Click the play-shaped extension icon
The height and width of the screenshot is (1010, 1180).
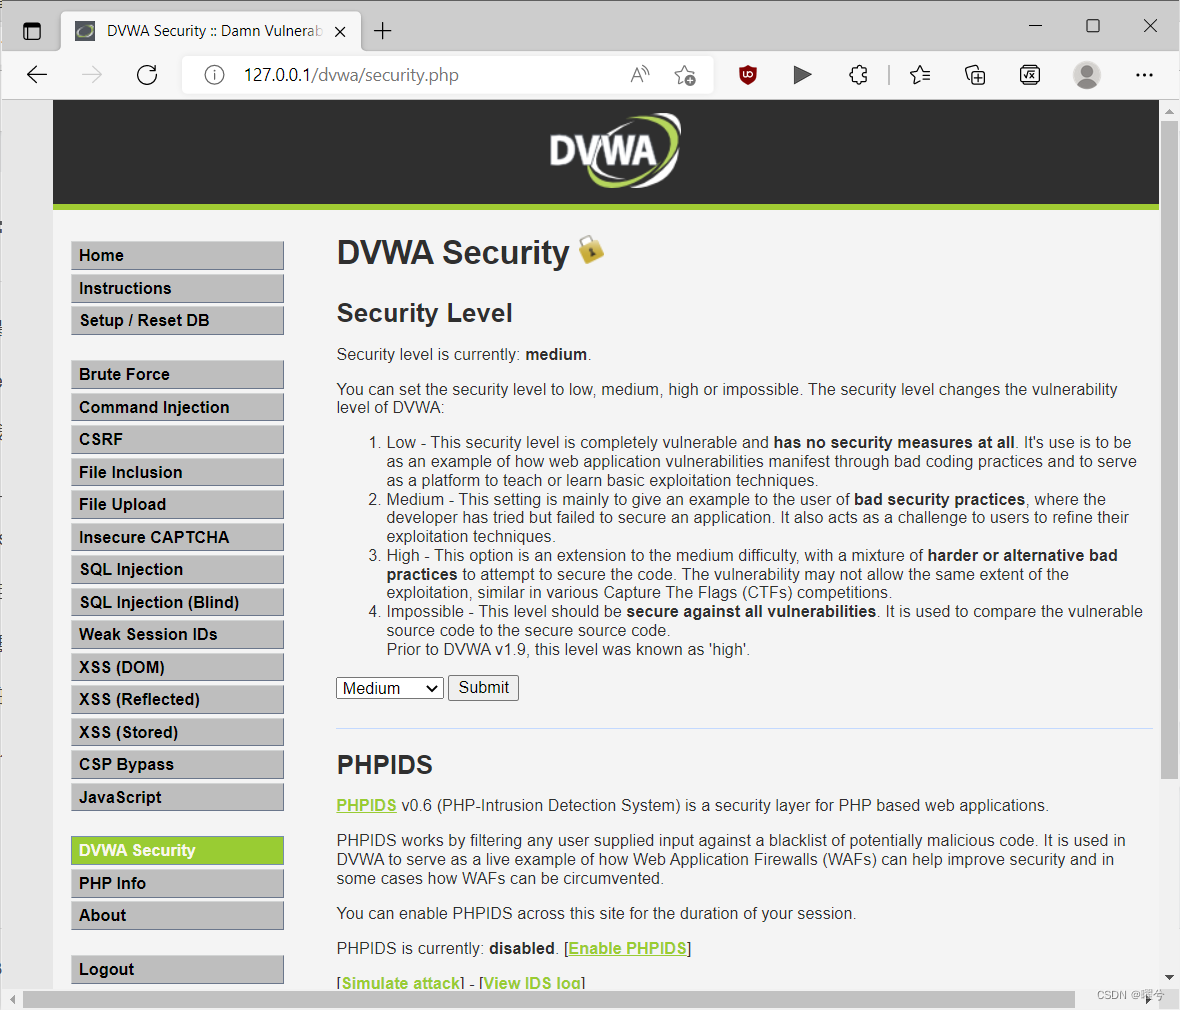point(802,75)
